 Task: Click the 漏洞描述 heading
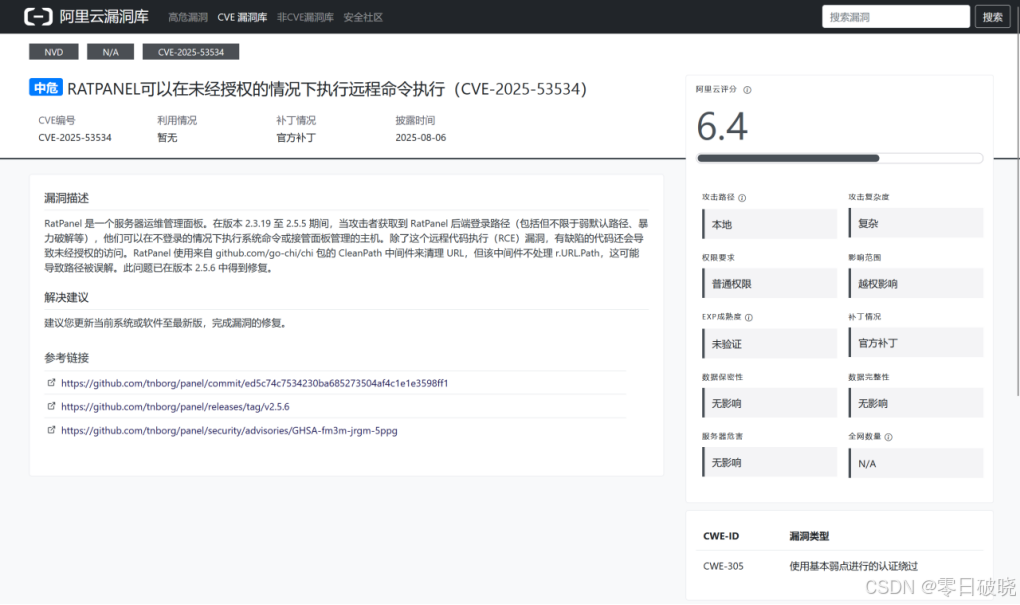tap(66, 198)
